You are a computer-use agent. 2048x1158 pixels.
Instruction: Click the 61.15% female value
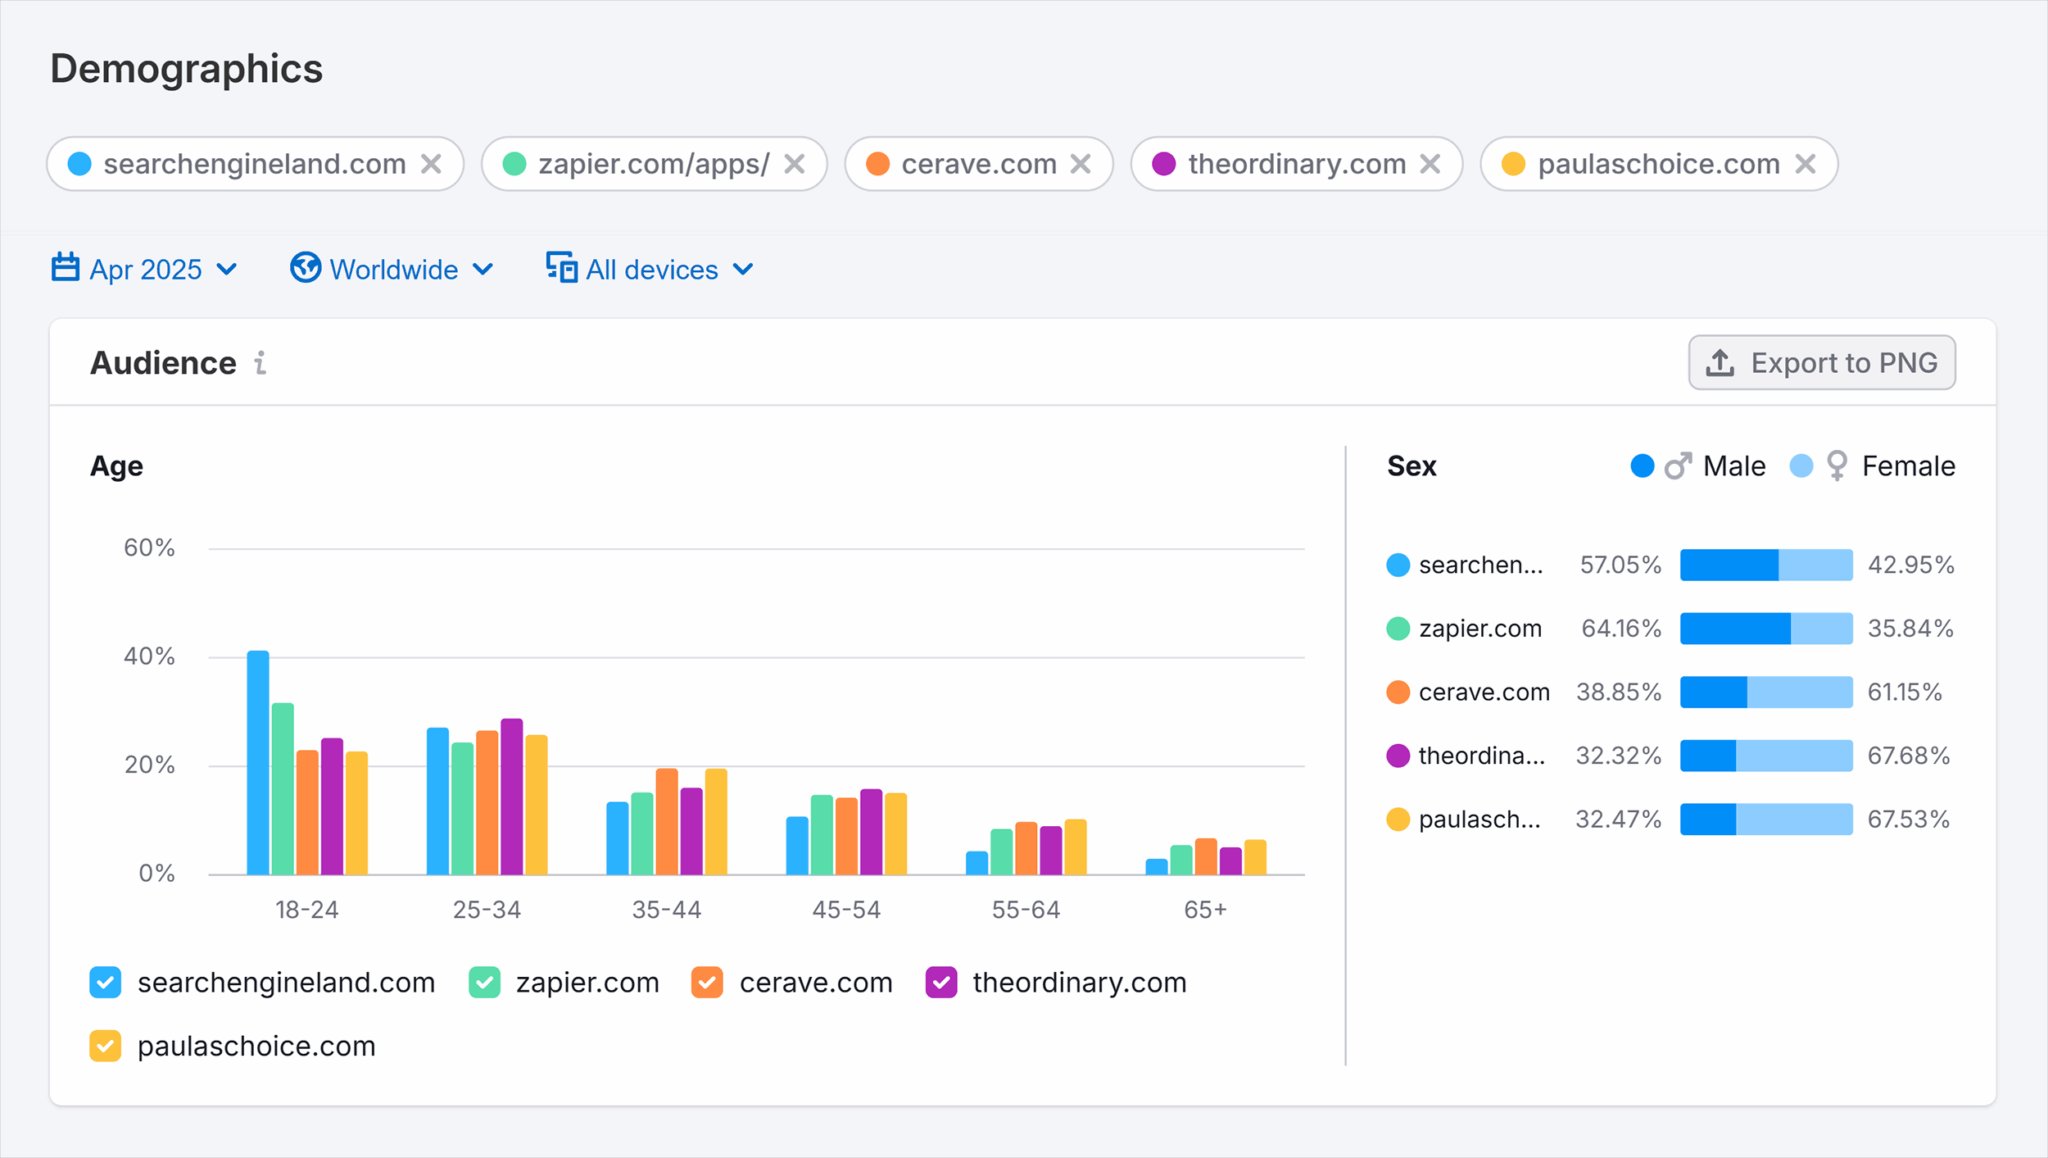click(1905, 692)
